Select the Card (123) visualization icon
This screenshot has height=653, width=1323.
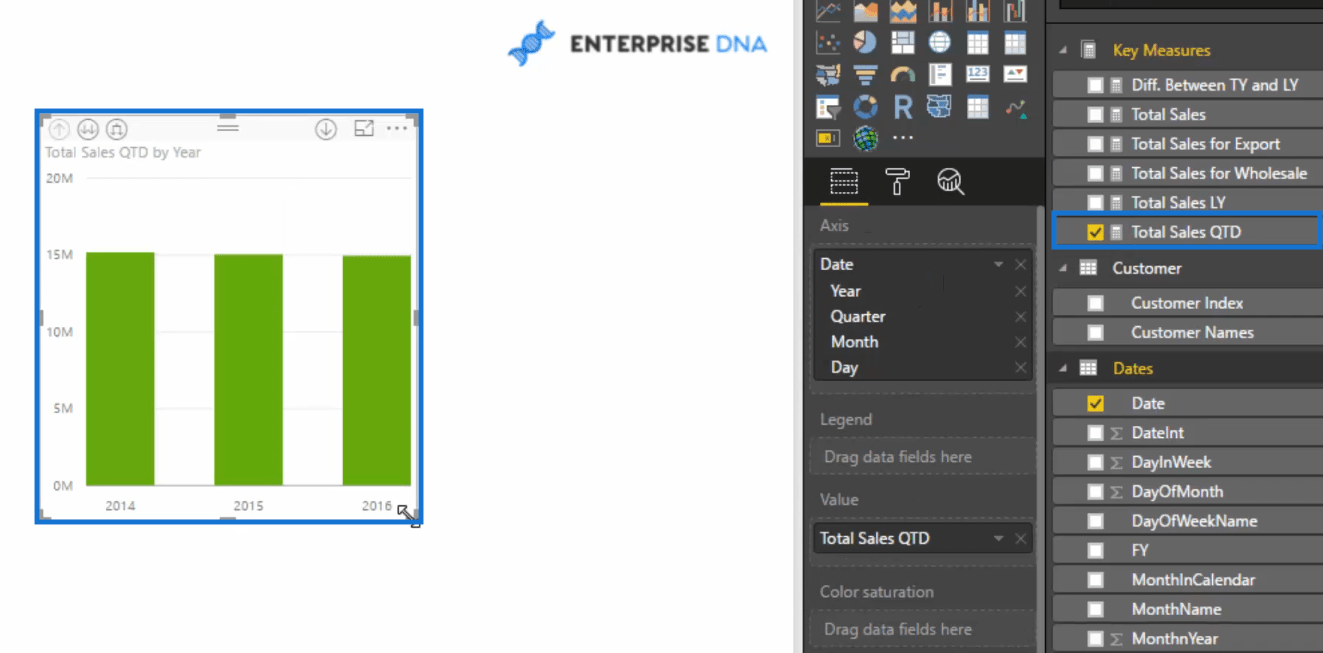pyautogui.click(x=978, y=75)
